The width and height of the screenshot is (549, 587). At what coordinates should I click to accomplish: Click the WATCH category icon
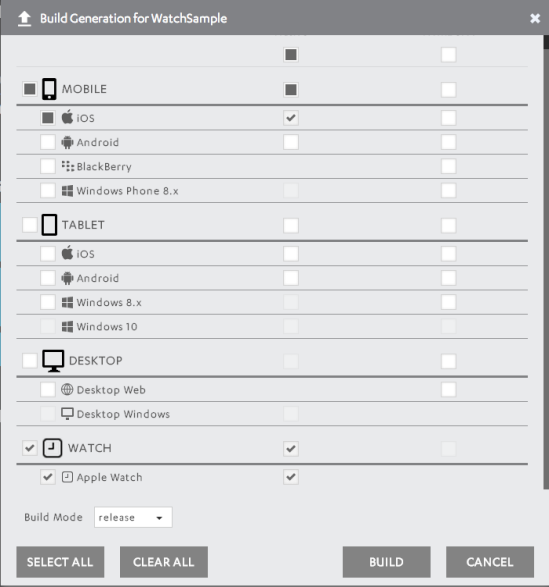pos(52,448)
